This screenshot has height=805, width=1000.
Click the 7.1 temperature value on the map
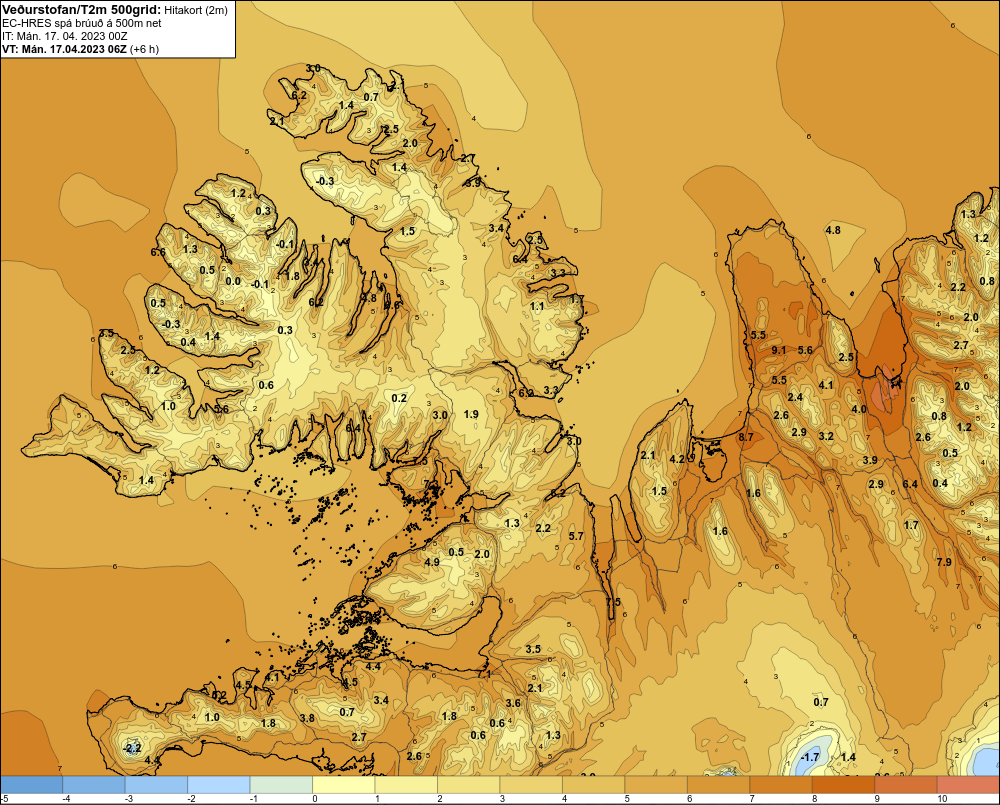484,674
